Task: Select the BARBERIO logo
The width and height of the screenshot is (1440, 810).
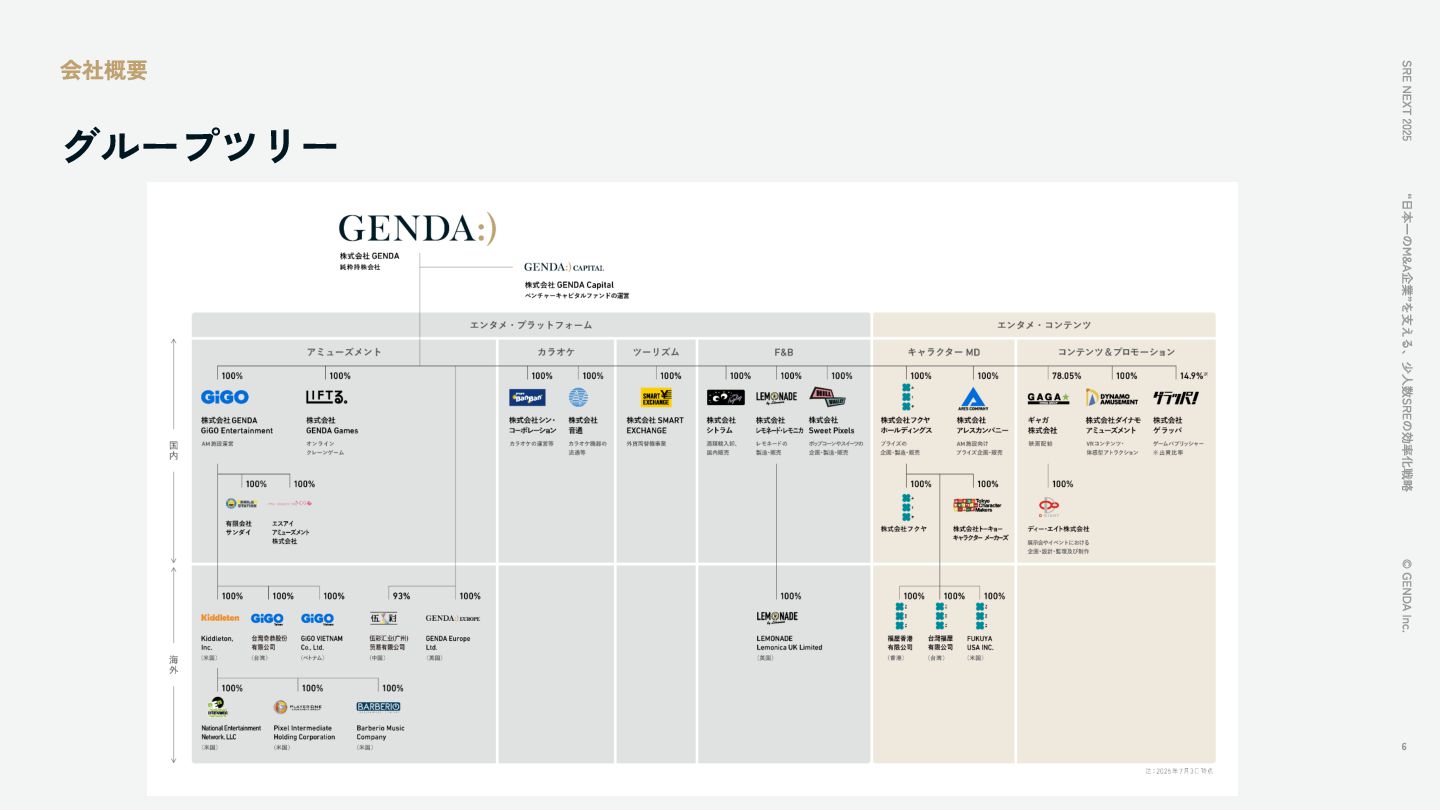Action: (x=378, y=706)
